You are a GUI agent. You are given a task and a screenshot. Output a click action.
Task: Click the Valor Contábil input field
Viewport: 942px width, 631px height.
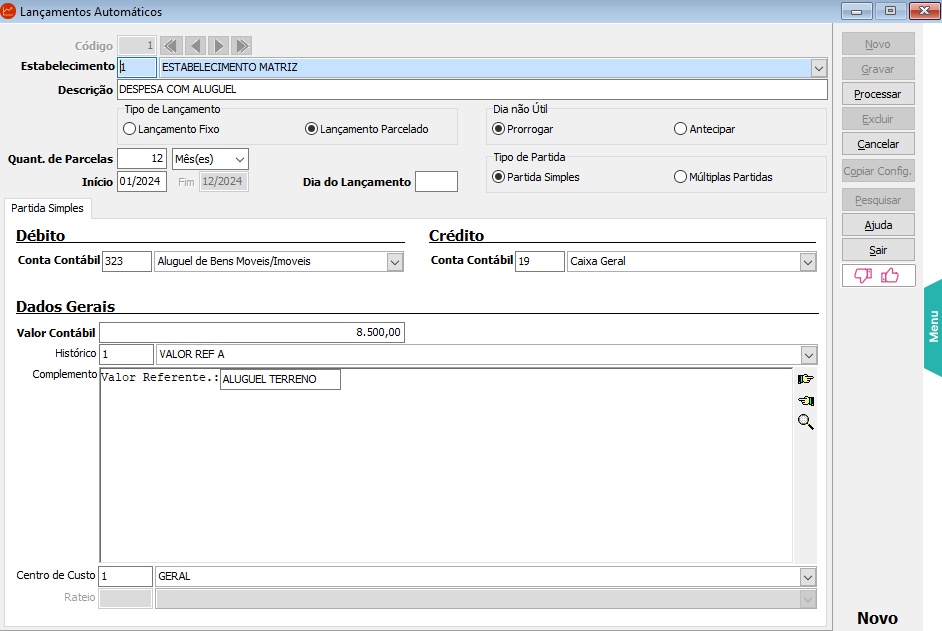point(251,332)
